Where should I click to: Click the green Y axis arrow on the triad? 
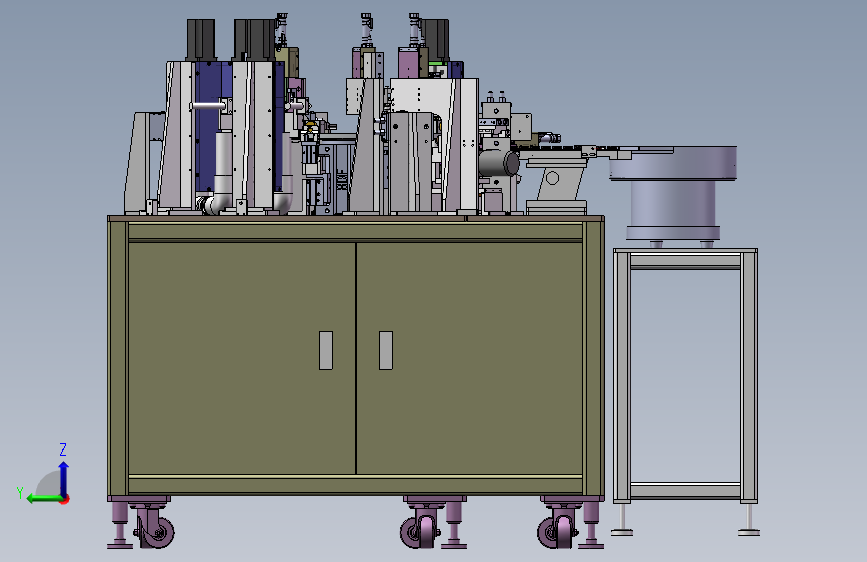click(x=44, y=499)
